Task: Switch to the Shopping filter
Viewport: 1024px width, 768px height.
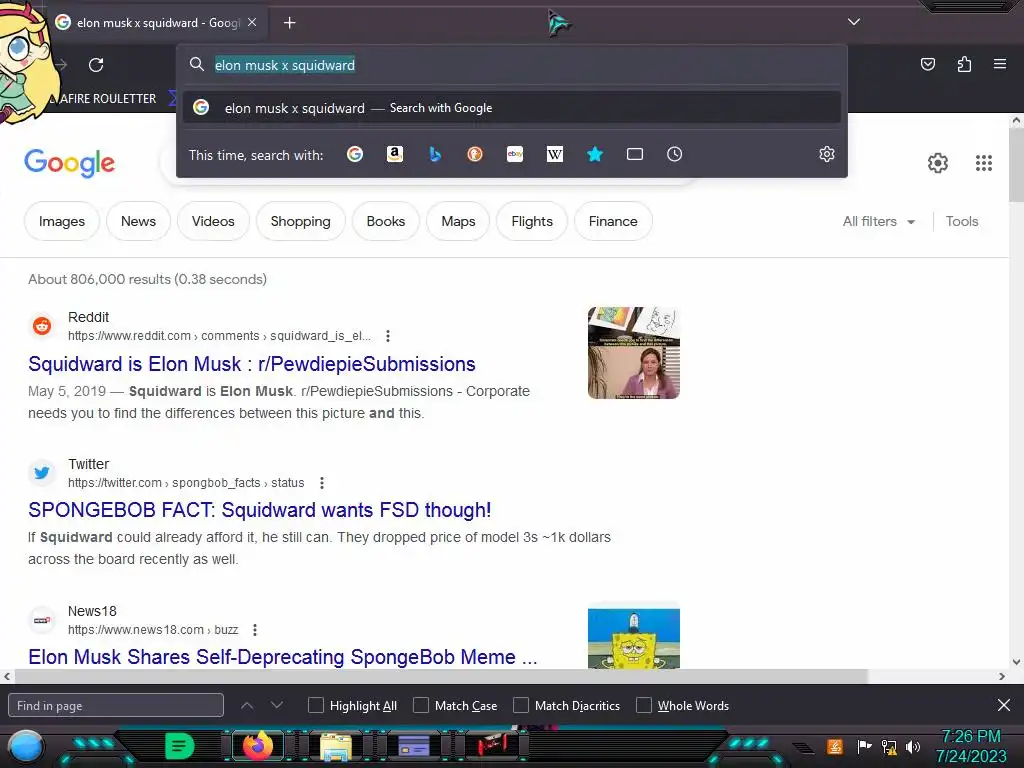Action: [x=300, y=221]
